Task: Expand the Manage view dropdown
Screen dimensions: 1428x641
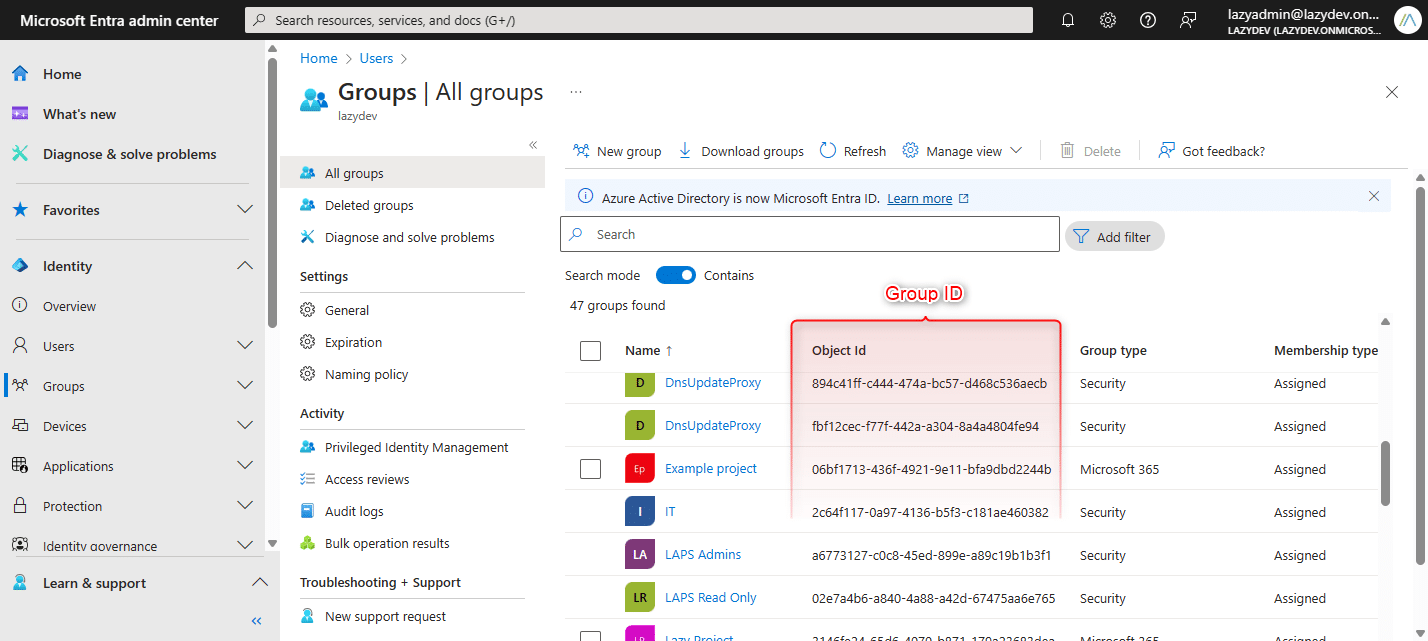Action: [x=962, y=151]
